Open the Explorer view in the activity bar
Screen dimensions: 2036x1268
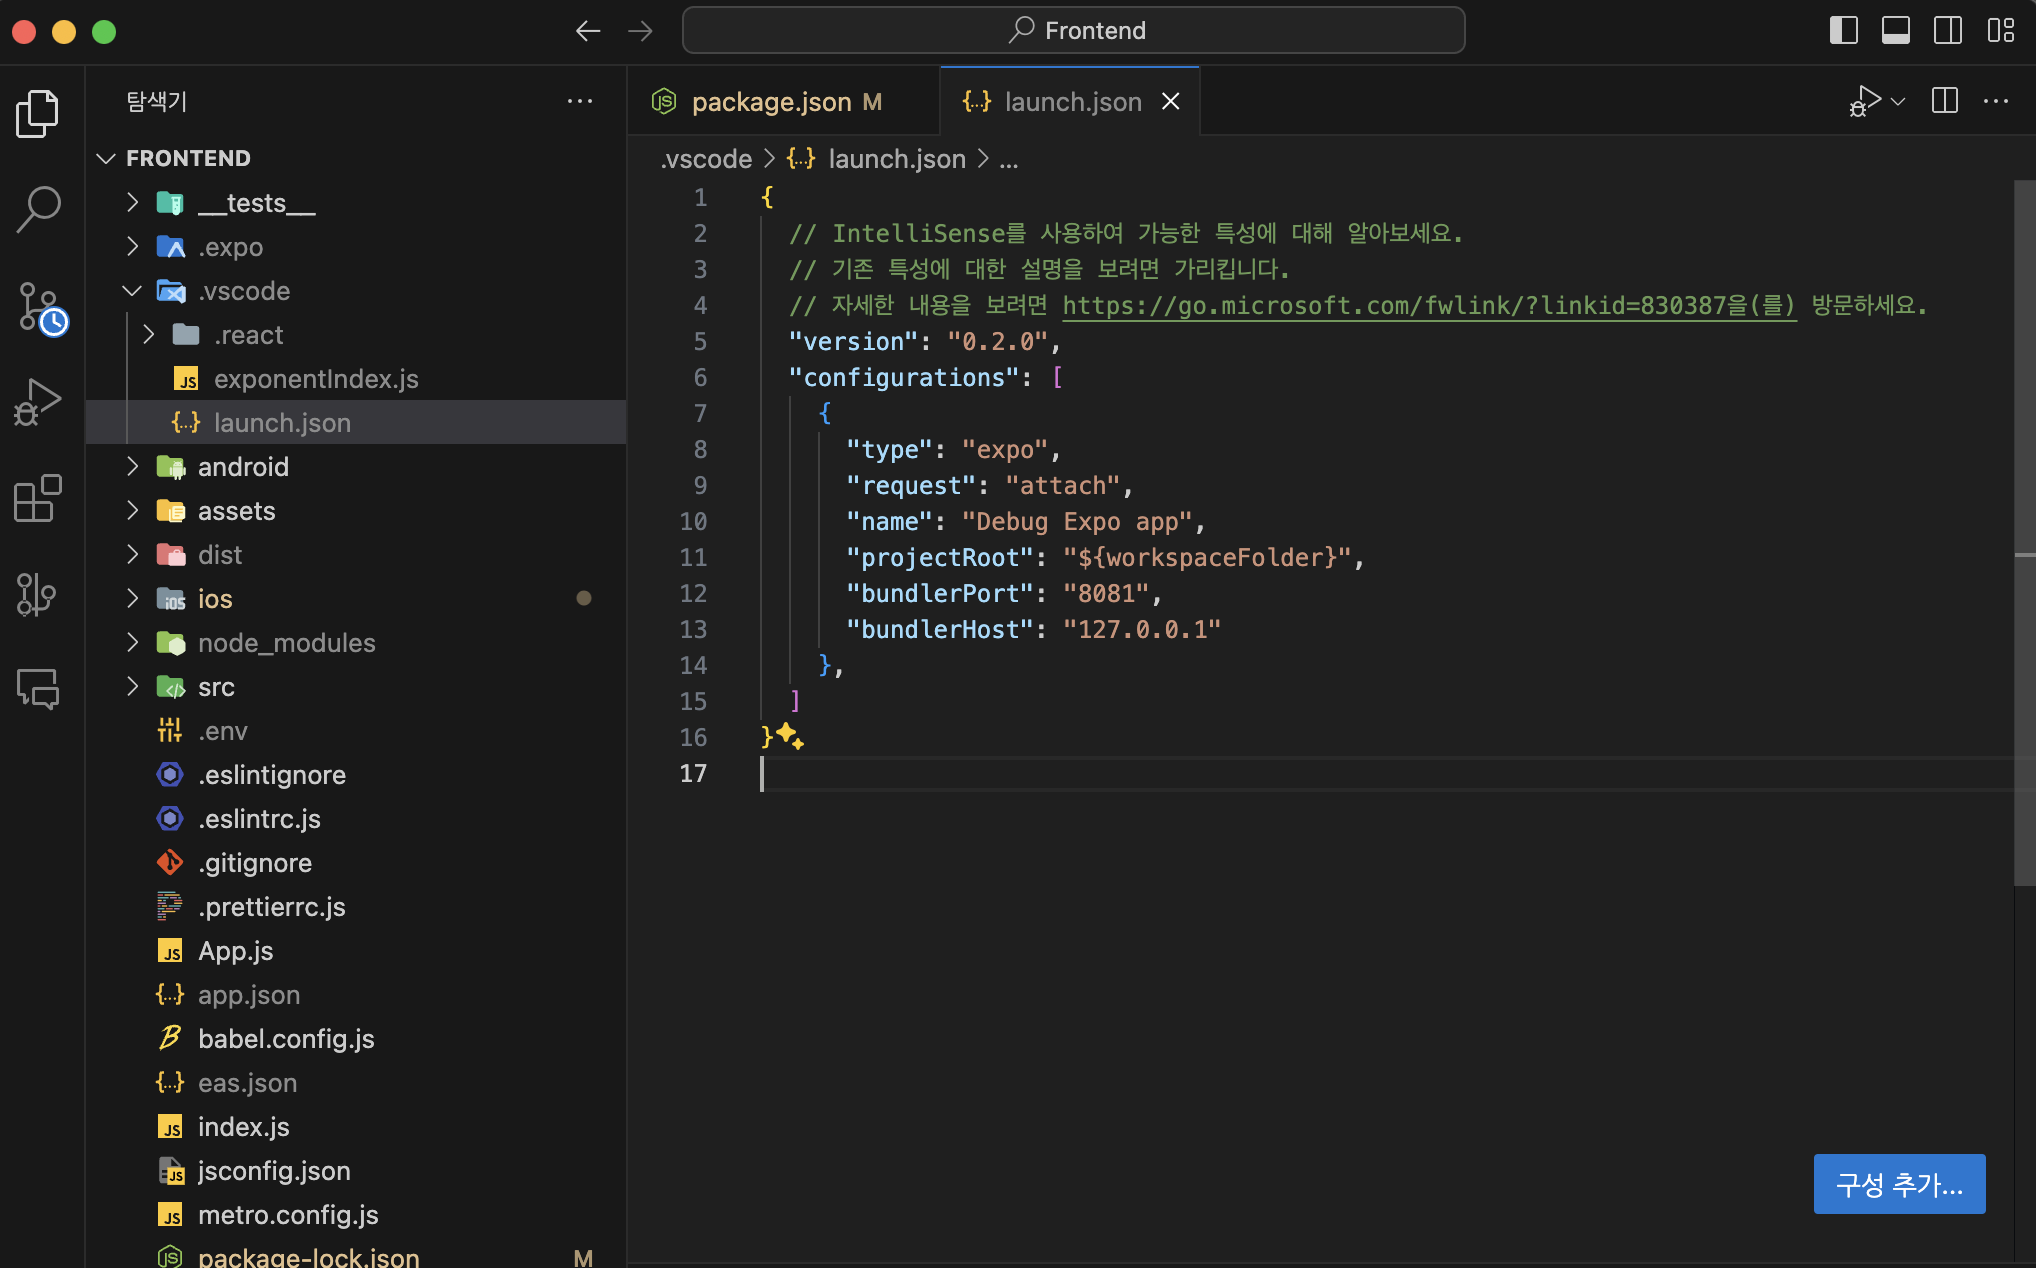point(38,113)
